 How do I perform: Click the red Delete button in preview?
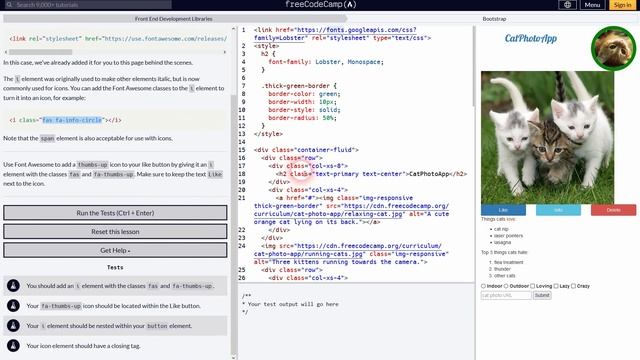tap(613, 210)
